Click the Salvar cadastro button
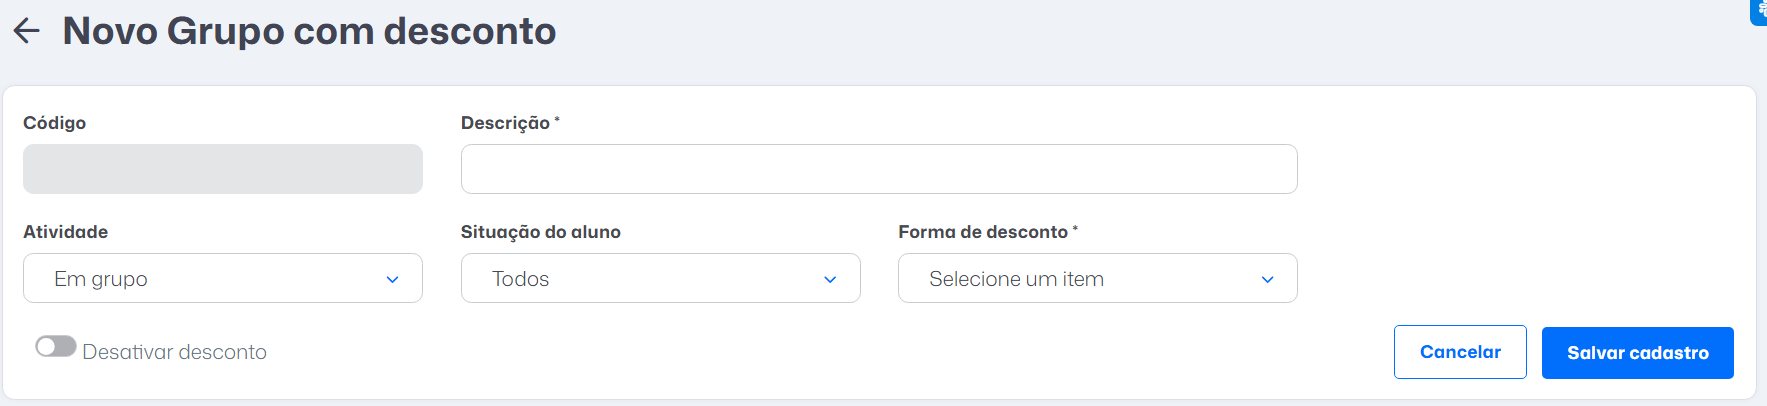 pyautogui.click(x=1638, y=353)
